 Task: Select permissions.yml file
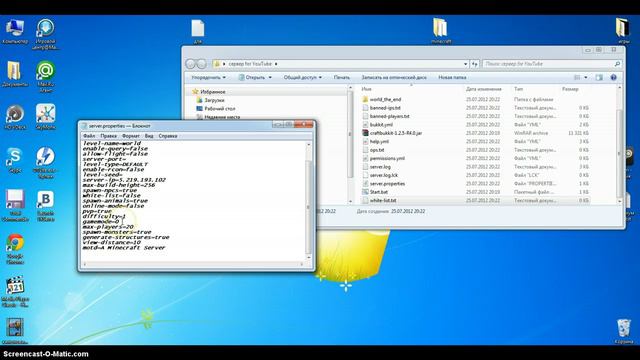[387, 158]
